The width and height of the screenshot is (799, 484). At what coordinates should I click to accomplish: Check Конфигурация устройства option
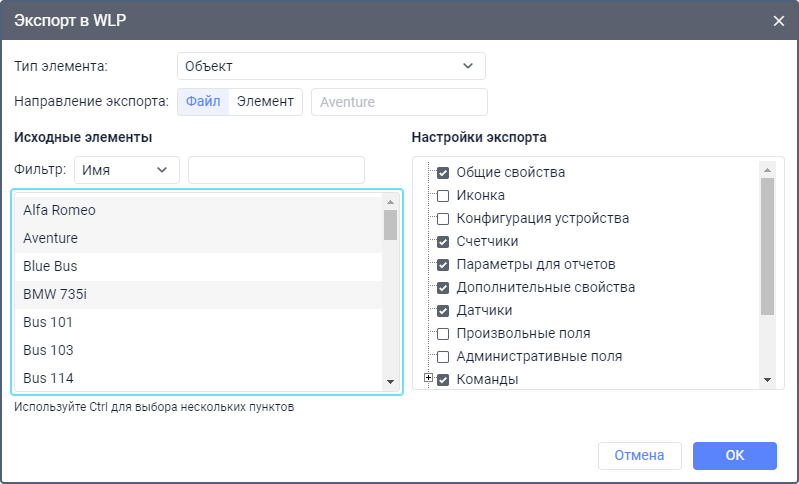point(443,218)
